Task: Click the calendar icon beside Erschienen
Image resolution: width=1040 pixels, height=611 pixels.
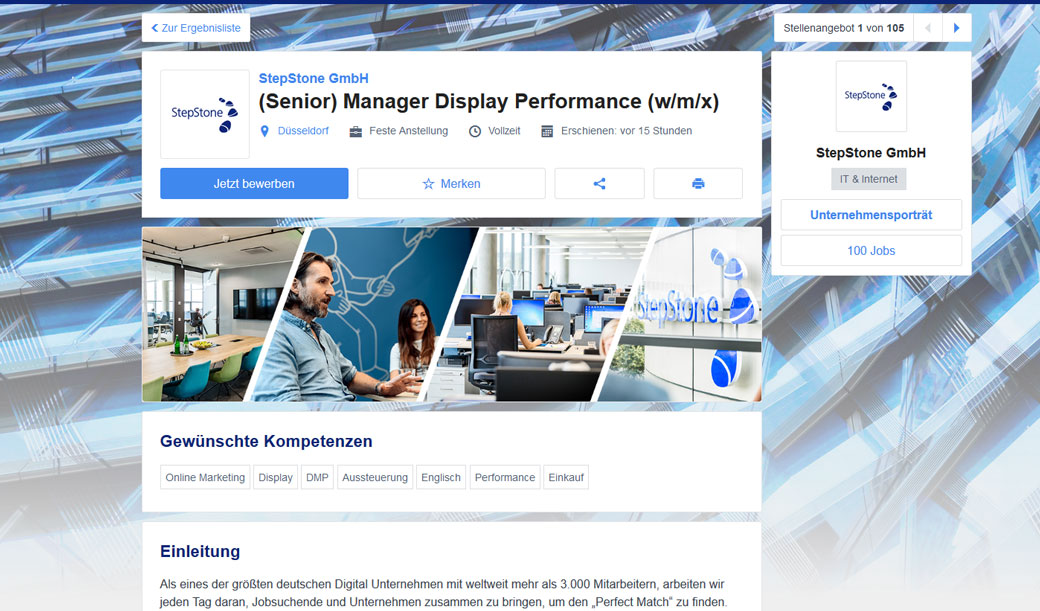Action: click(547, 131)
